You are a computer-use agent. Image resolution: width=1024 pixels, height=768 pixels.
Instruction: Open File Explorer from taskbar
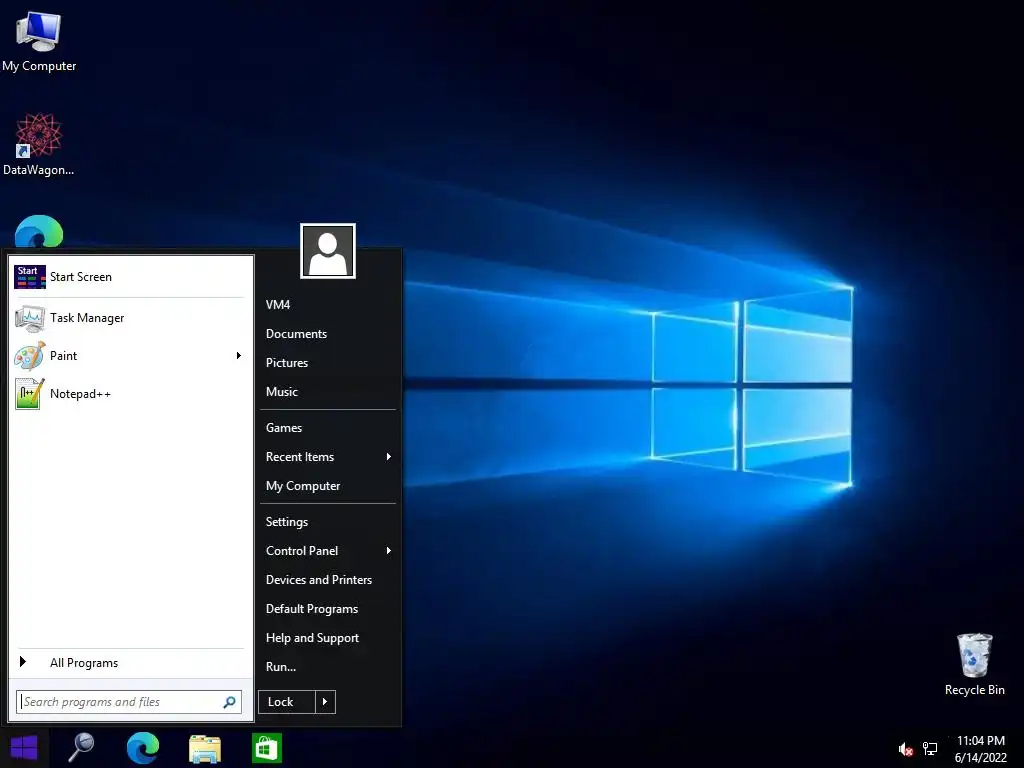click(x=205, y=748)
